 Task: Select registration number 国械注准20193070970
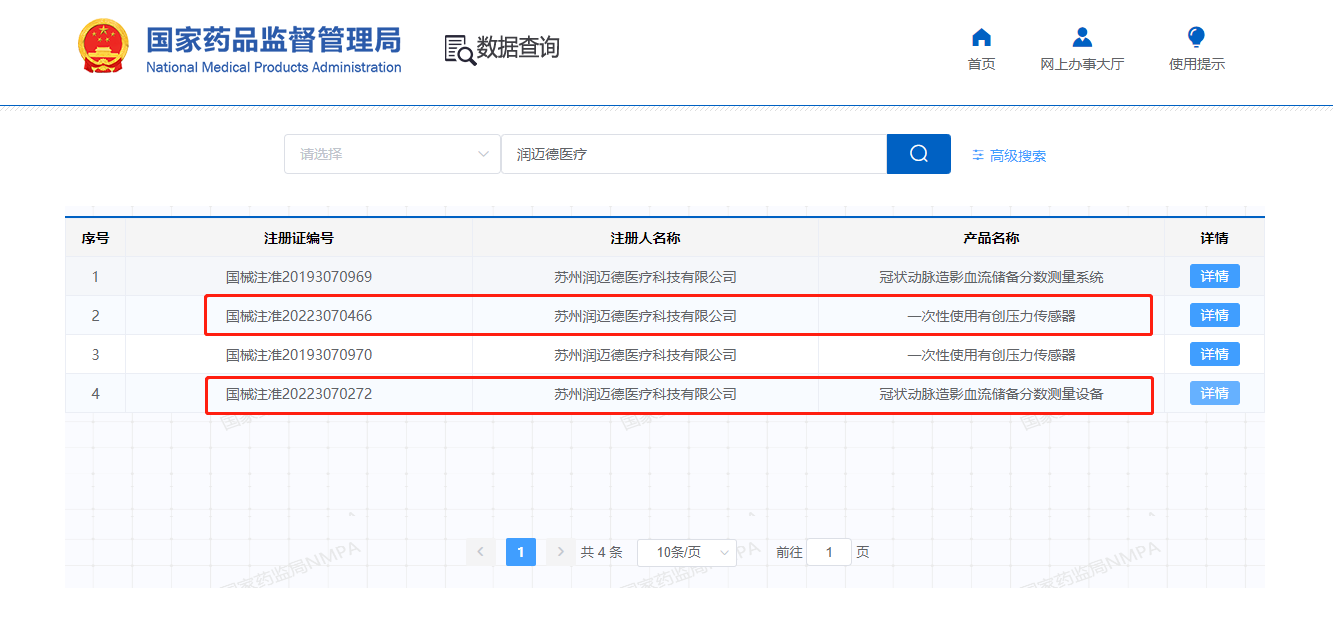coord(299,355)
